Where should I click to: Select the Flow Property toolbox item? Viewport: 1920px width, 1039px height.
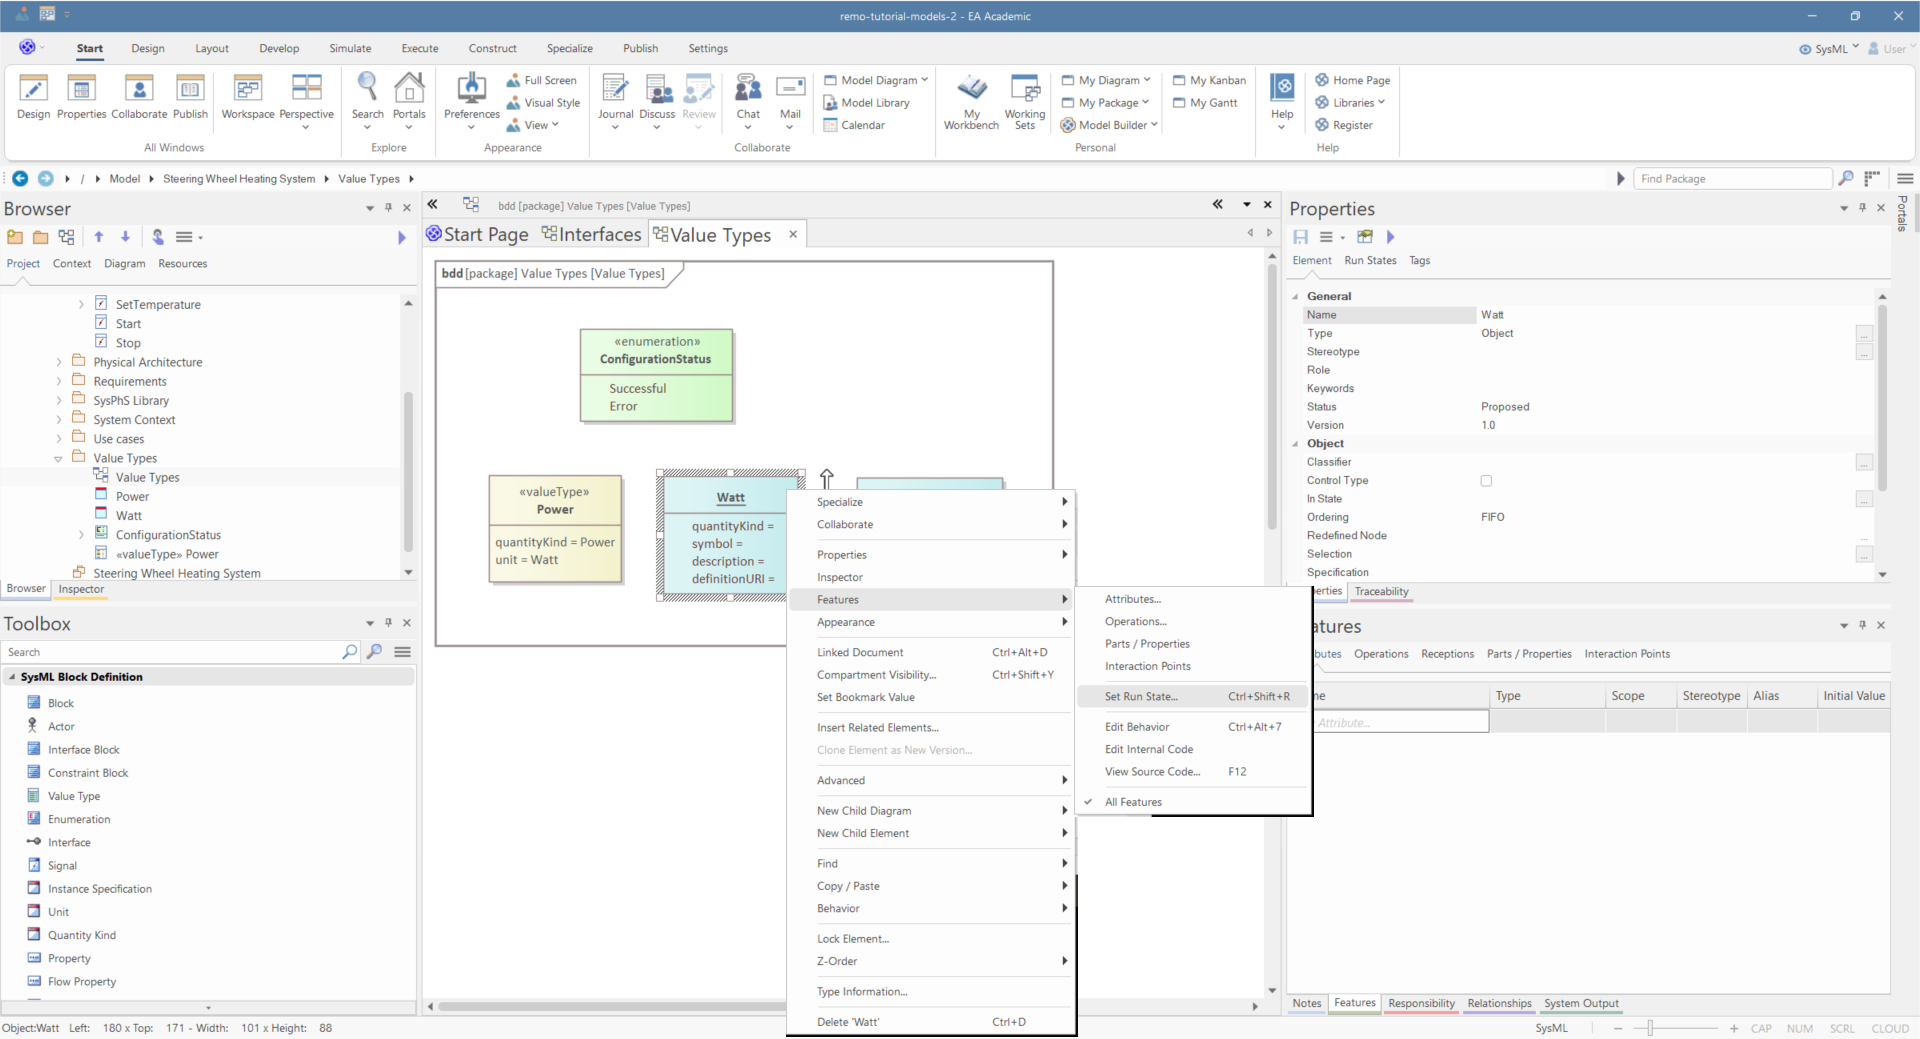(82, 982)
